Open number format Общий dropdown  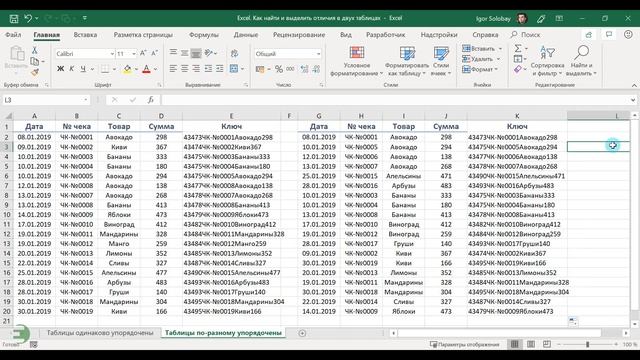pyautogui.click(x=318, y=54)
